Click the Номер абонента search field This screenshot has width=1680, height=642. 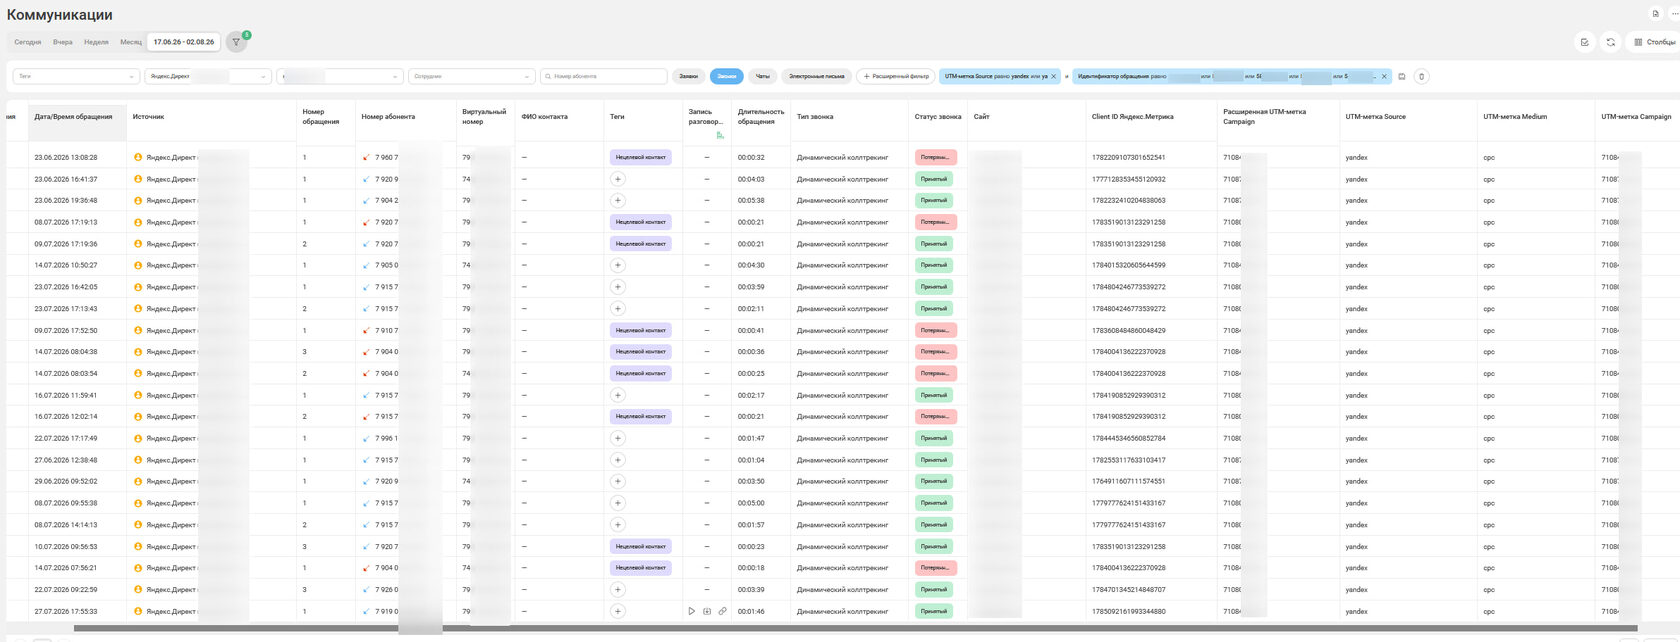pos(603,76)
